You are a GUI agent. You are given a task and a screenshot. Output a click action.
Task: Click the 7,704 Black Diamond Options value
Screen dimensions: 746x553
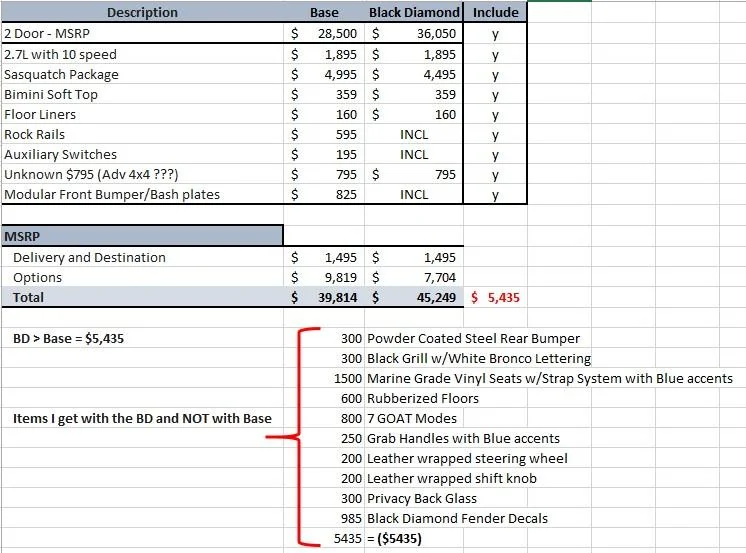pyautogui.click(x=440, y=277)
